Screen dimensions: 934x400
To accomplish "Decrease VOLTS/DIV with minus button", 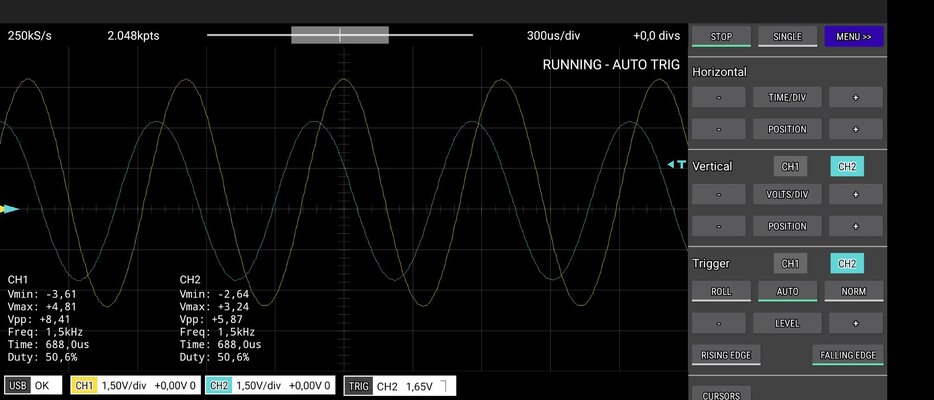I will (x=718, y=194).
